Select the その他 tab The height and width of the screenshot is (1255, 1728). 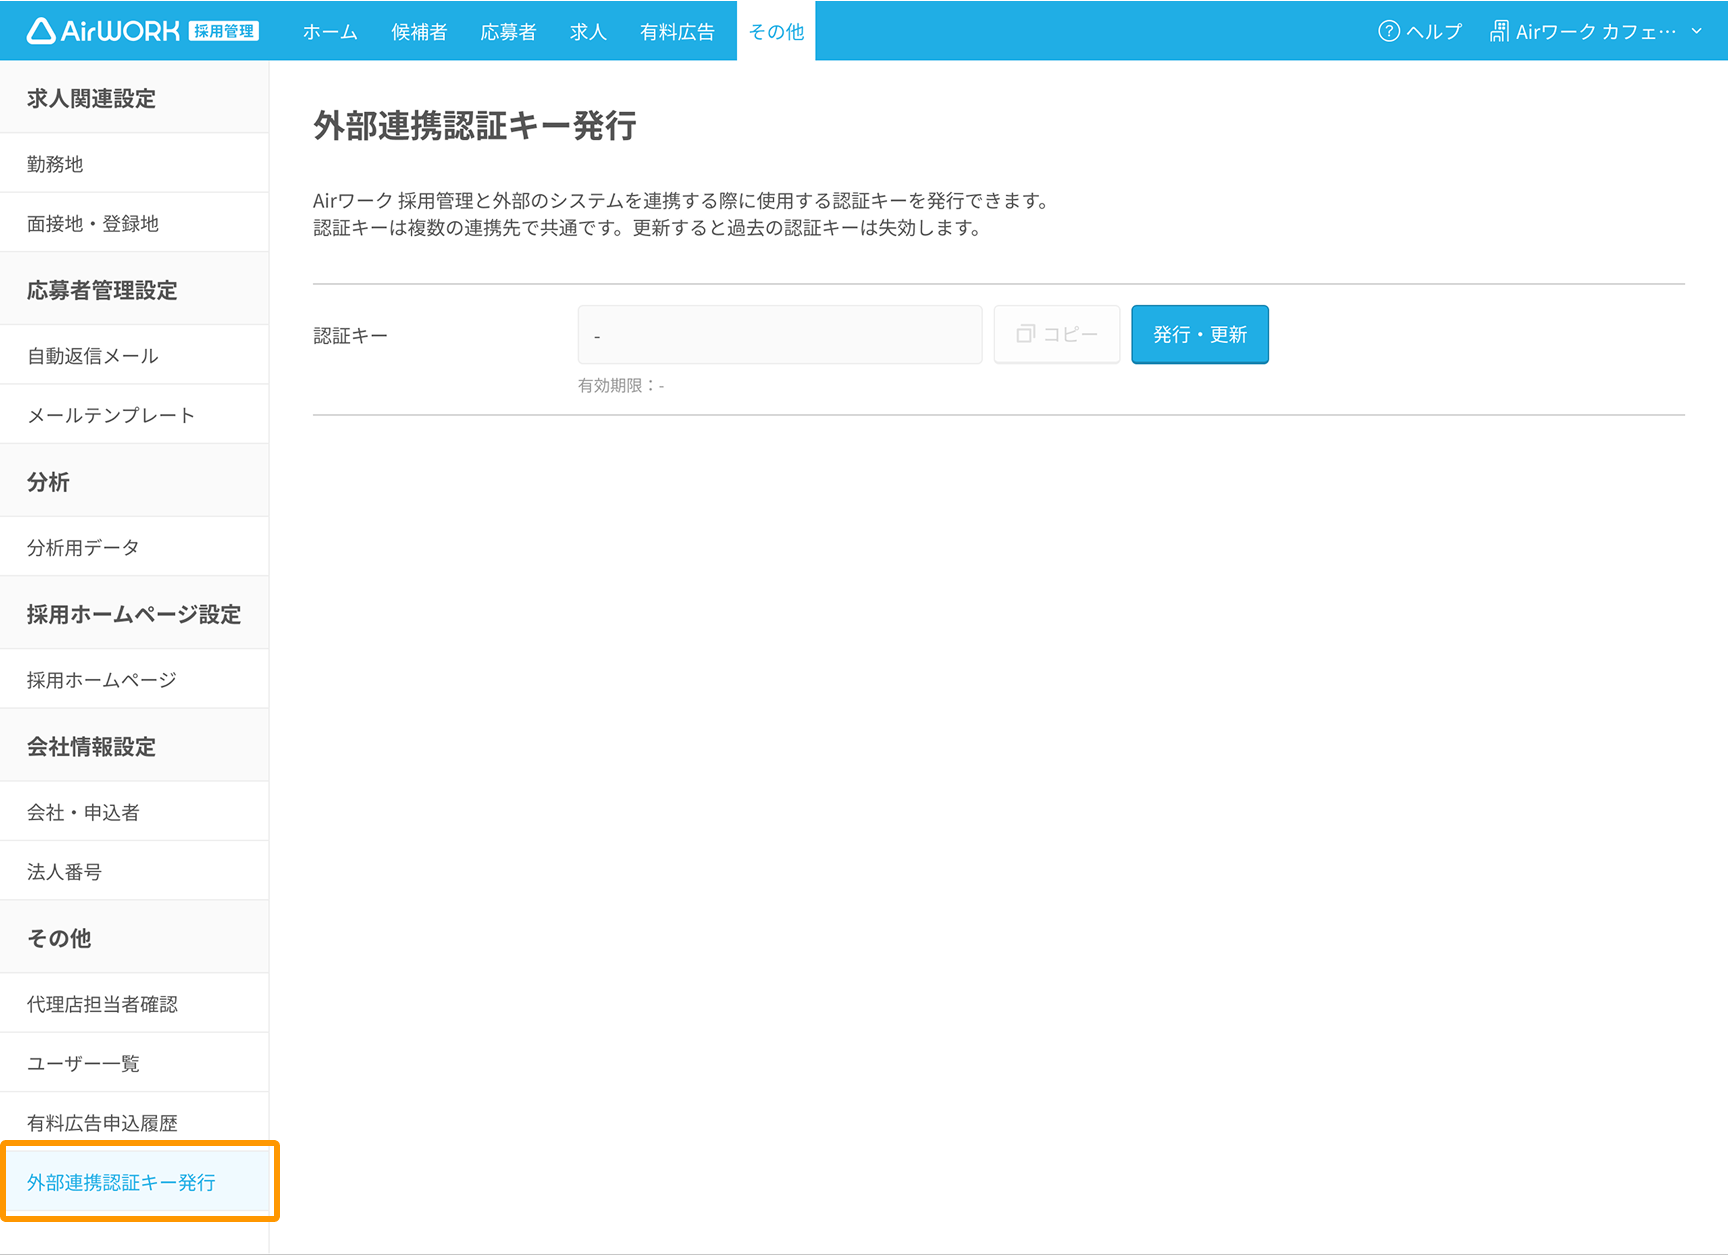776,32
